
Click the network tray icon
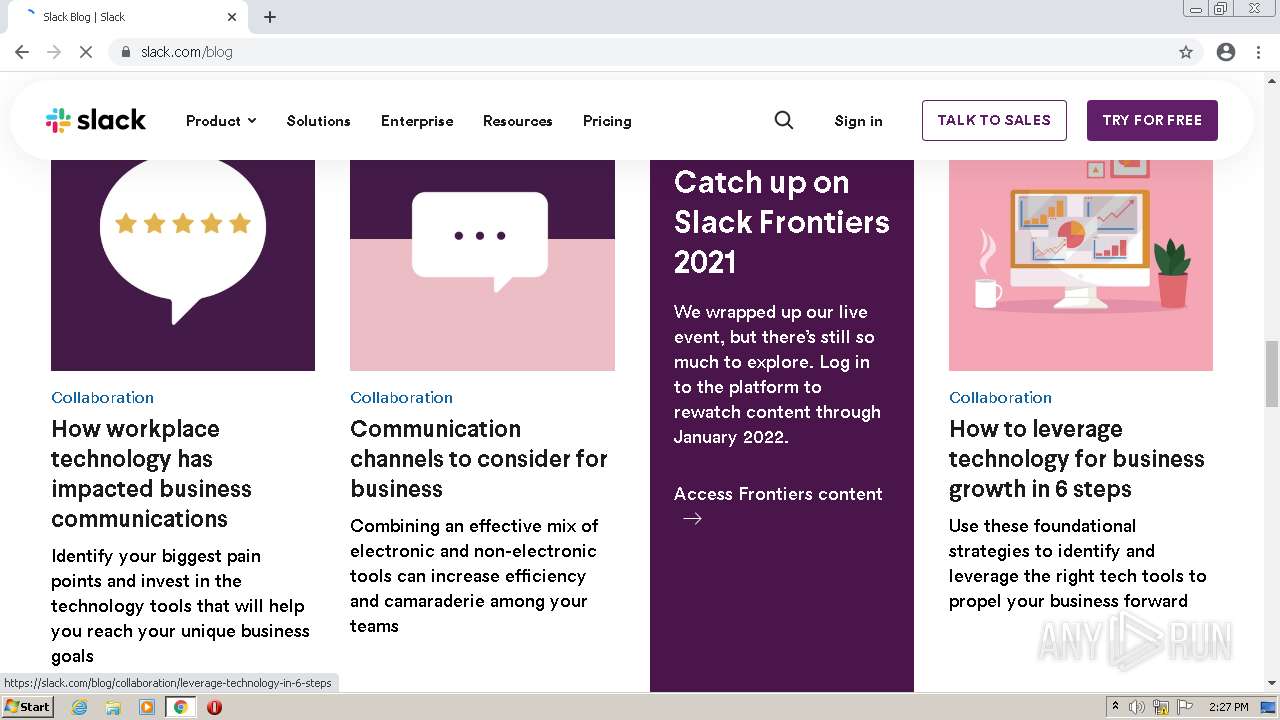click(x=1161, y=707)
